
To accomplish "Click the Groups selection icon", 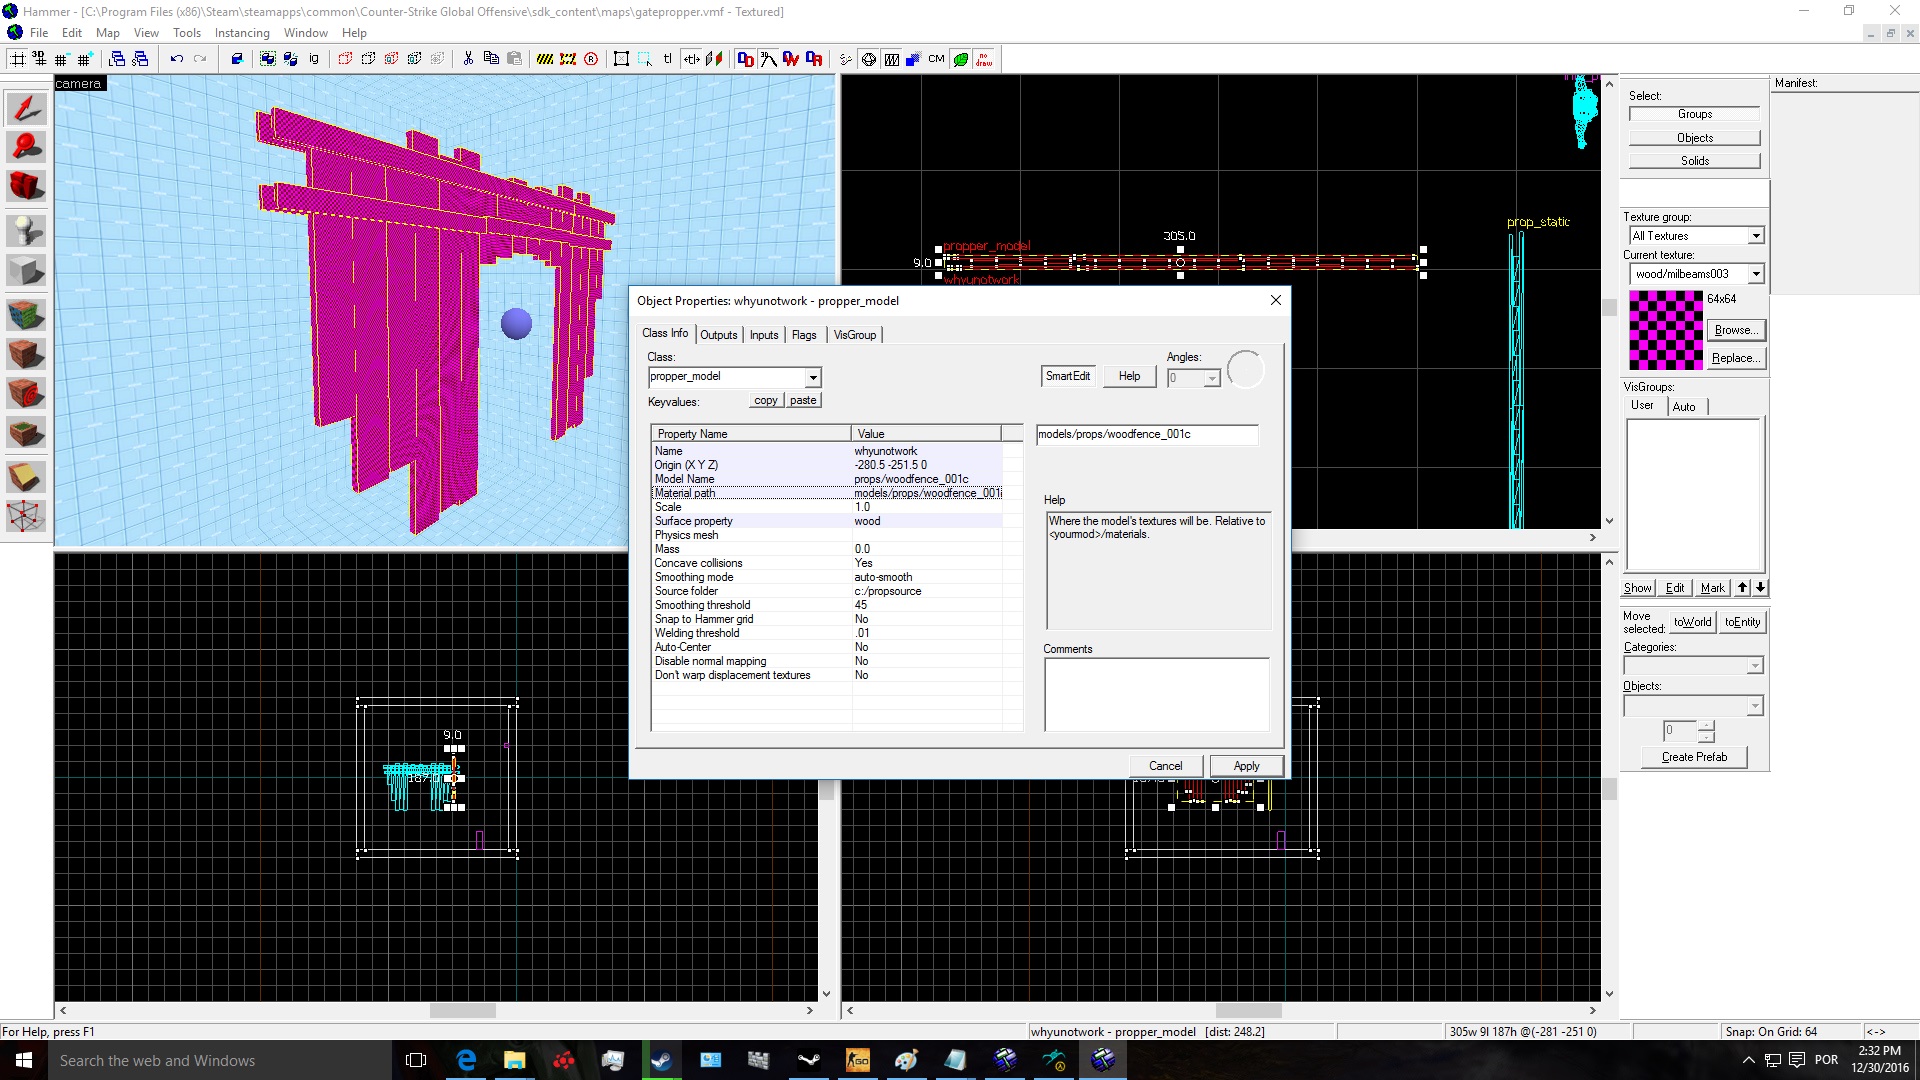I will click(1692, 113).
